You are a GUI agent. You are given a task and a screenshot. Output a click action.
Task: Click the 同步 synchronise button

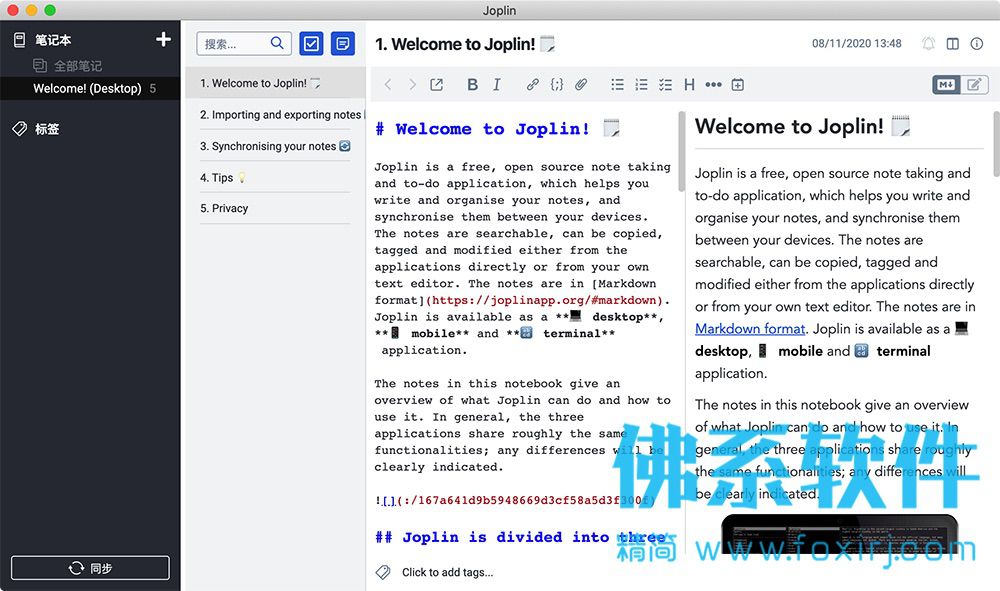(91, 568)
